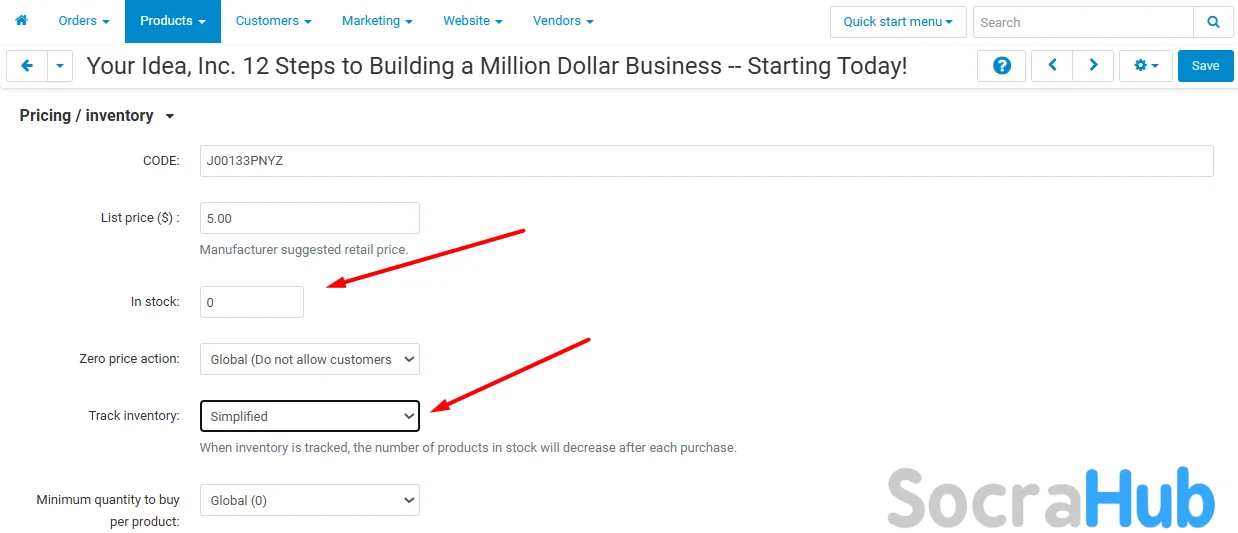Screen dimensions: 1238x533
Task: Open the gear settings menu
Action: [1145, 66]
